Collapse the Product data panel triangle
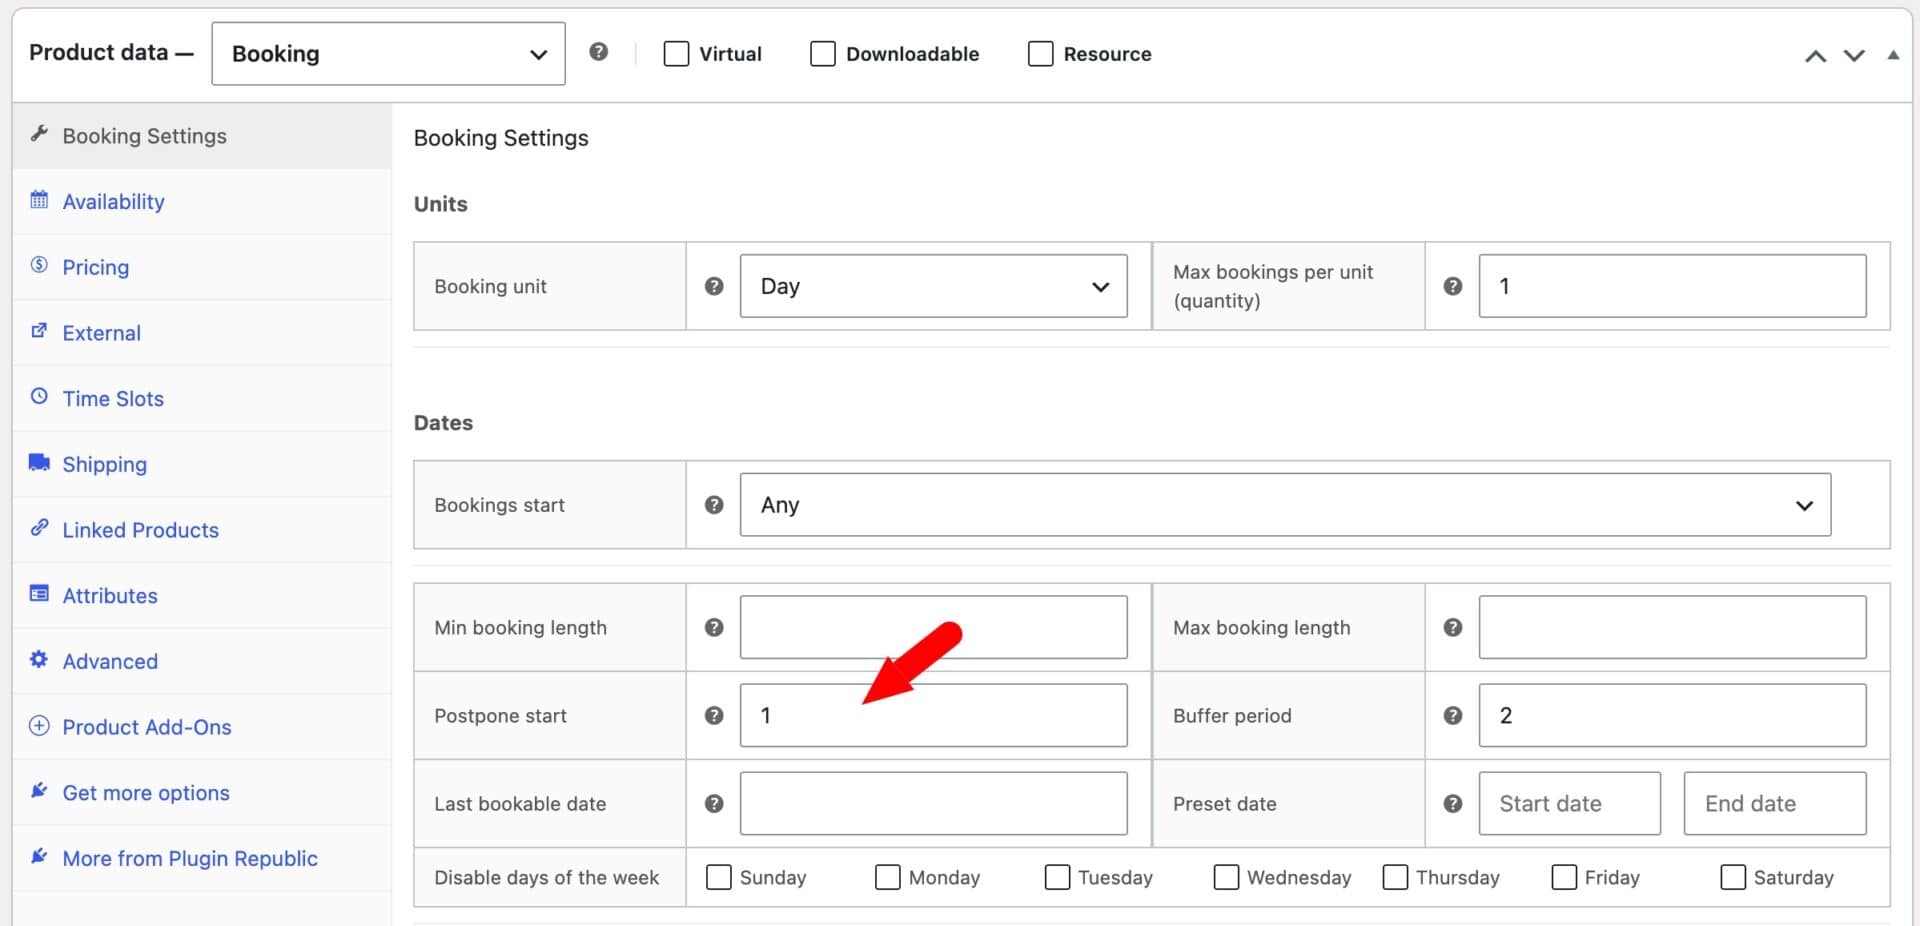1920x926 pixels. 1893,55
